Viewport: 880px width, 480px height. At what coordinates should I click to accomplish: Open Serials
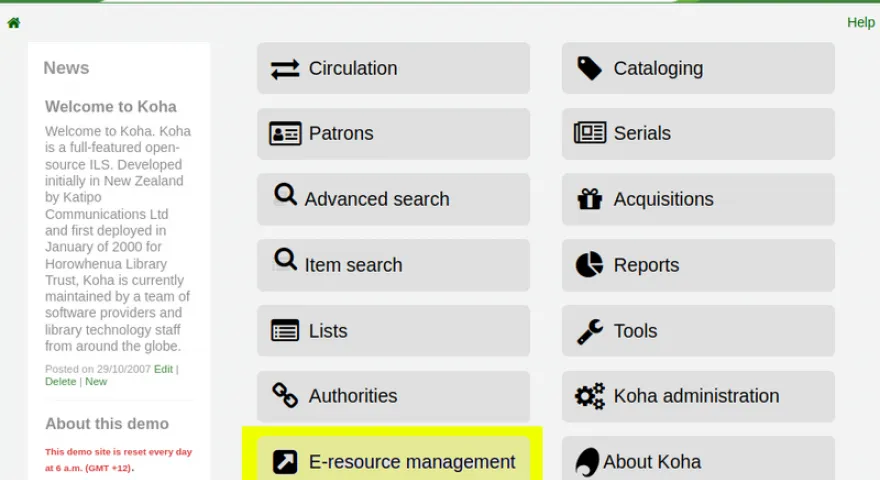click(698, 134)
